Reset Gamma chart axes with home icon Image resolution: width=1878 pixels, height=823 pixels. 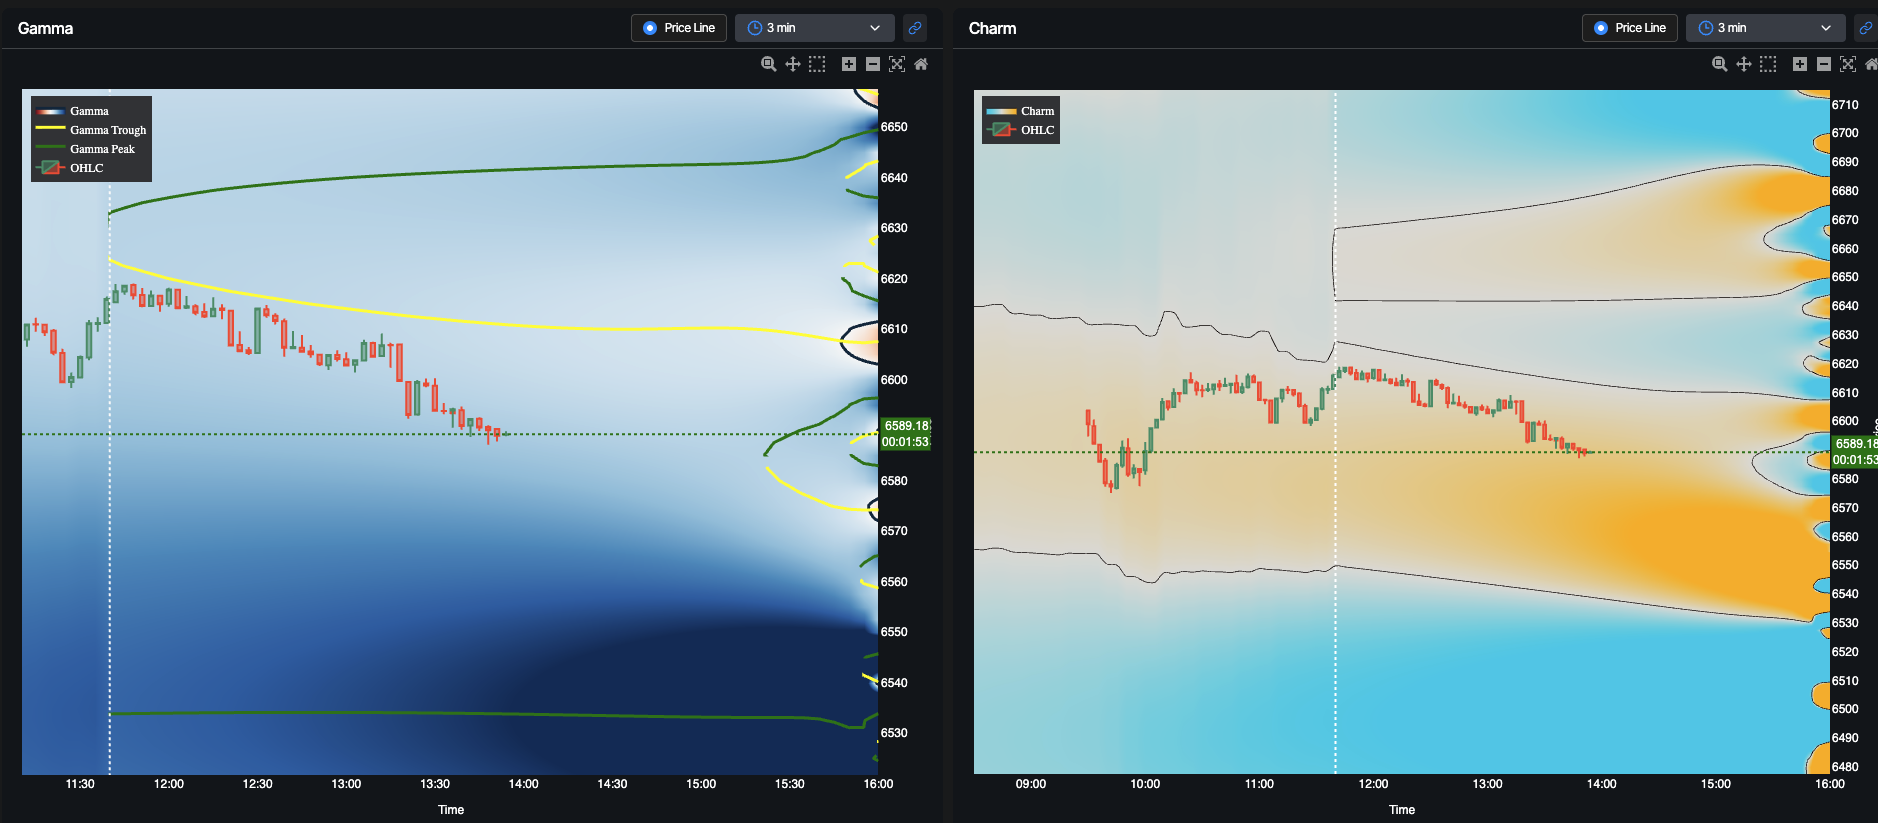[921, 64]
